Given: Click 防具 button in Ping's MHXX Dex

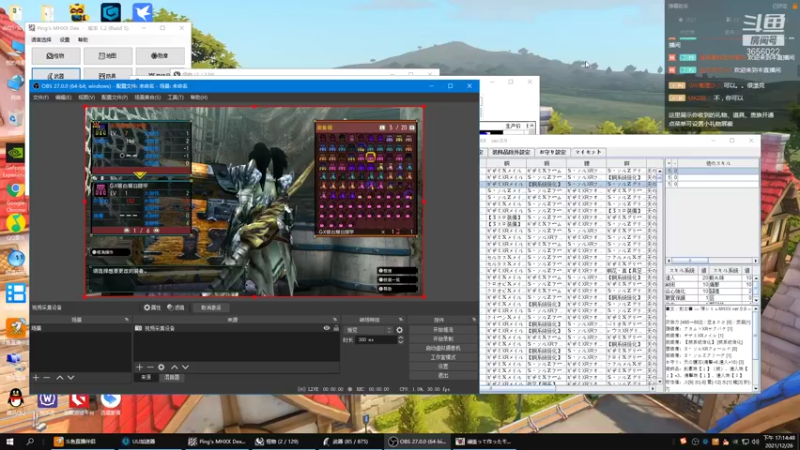Looking at the screenshot, I should tap(108, 75).
